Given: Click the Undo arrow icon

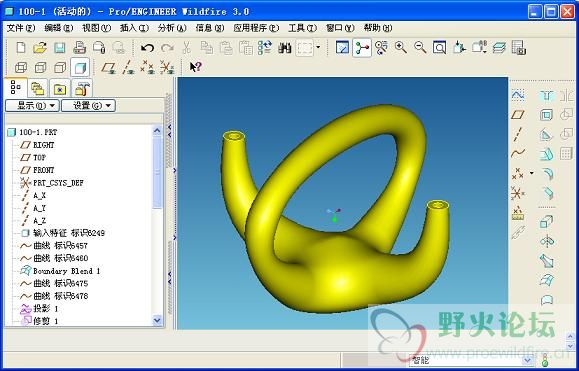Looking at the screenshot, I should (148, 48).
